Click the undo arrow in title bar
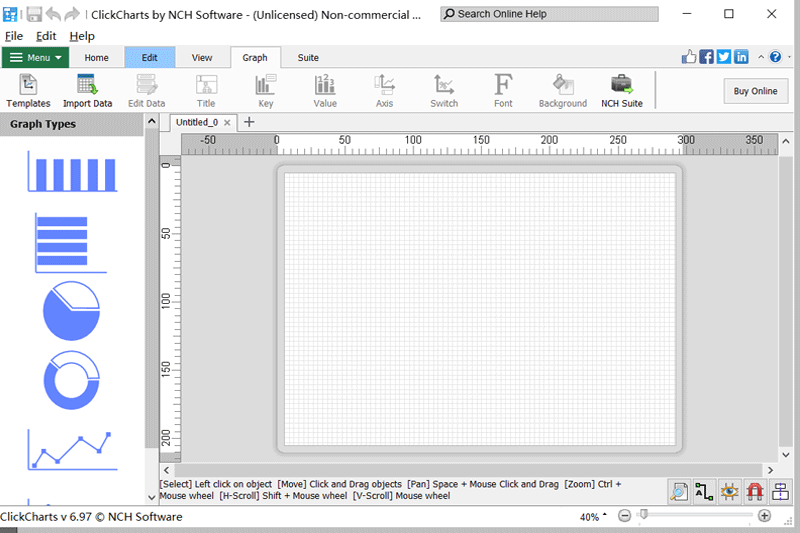This screenshot has width=800, height=533. (53, 14)
